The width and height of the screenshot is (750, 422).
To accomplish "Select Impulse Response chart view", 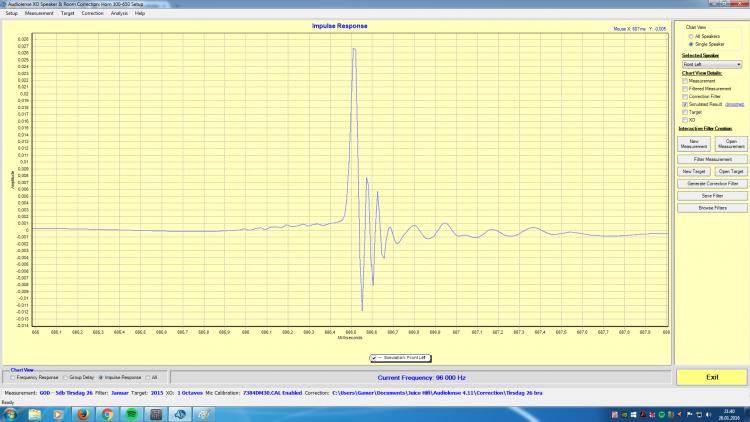I will coord(101,378).
